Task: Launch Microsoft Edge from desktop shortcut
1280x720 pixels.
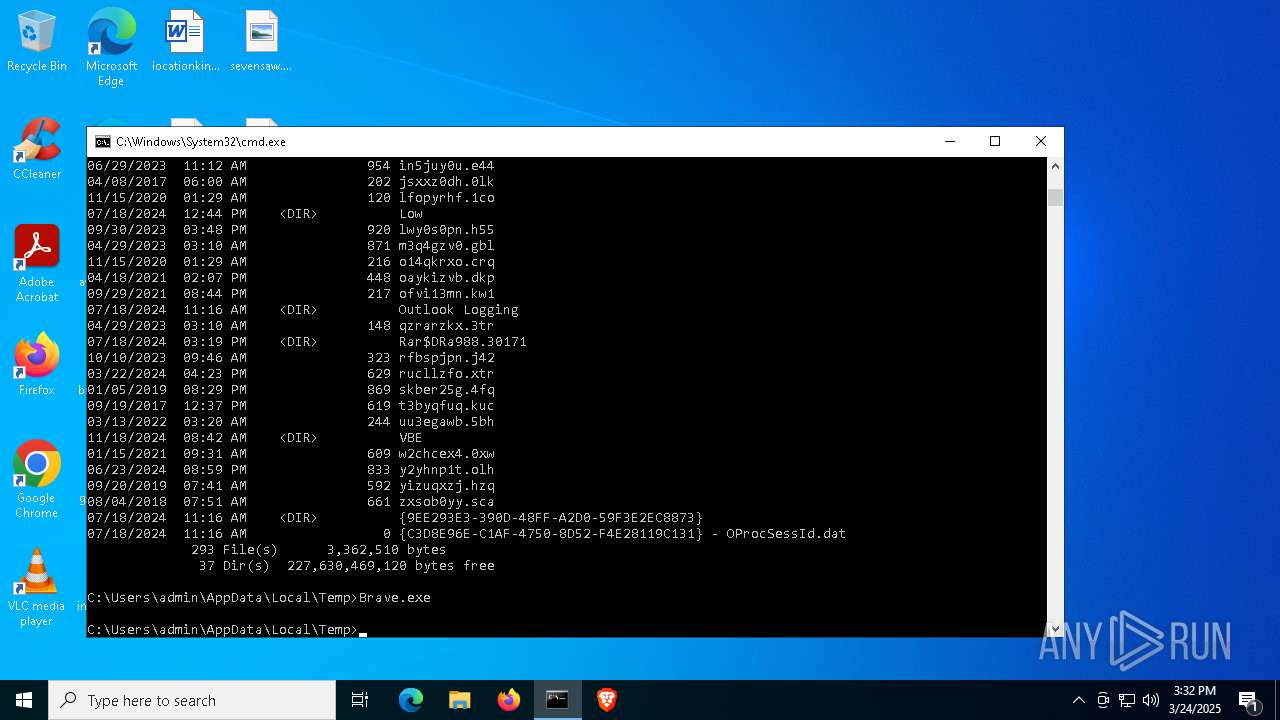Action: [x=111, y=47]
